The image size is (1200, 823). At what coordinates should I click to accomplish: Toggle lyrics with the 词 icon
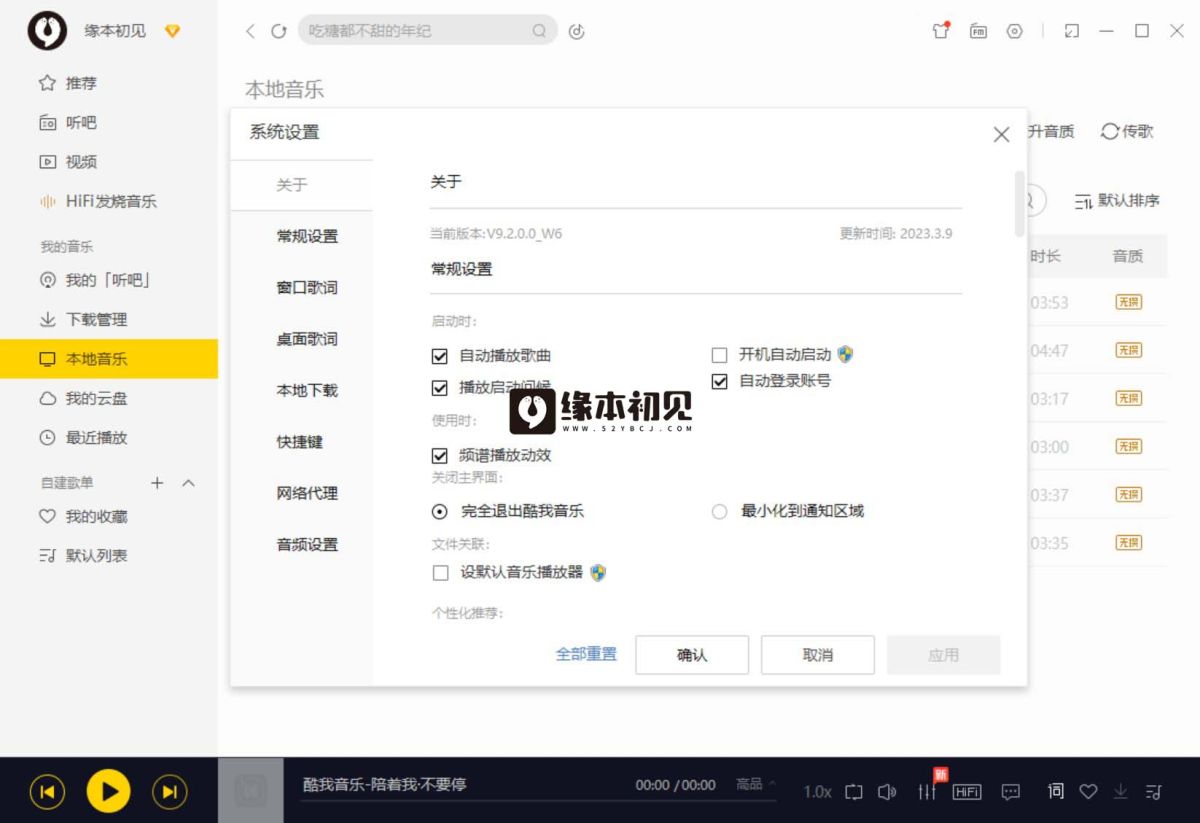tap(1056, 792)
